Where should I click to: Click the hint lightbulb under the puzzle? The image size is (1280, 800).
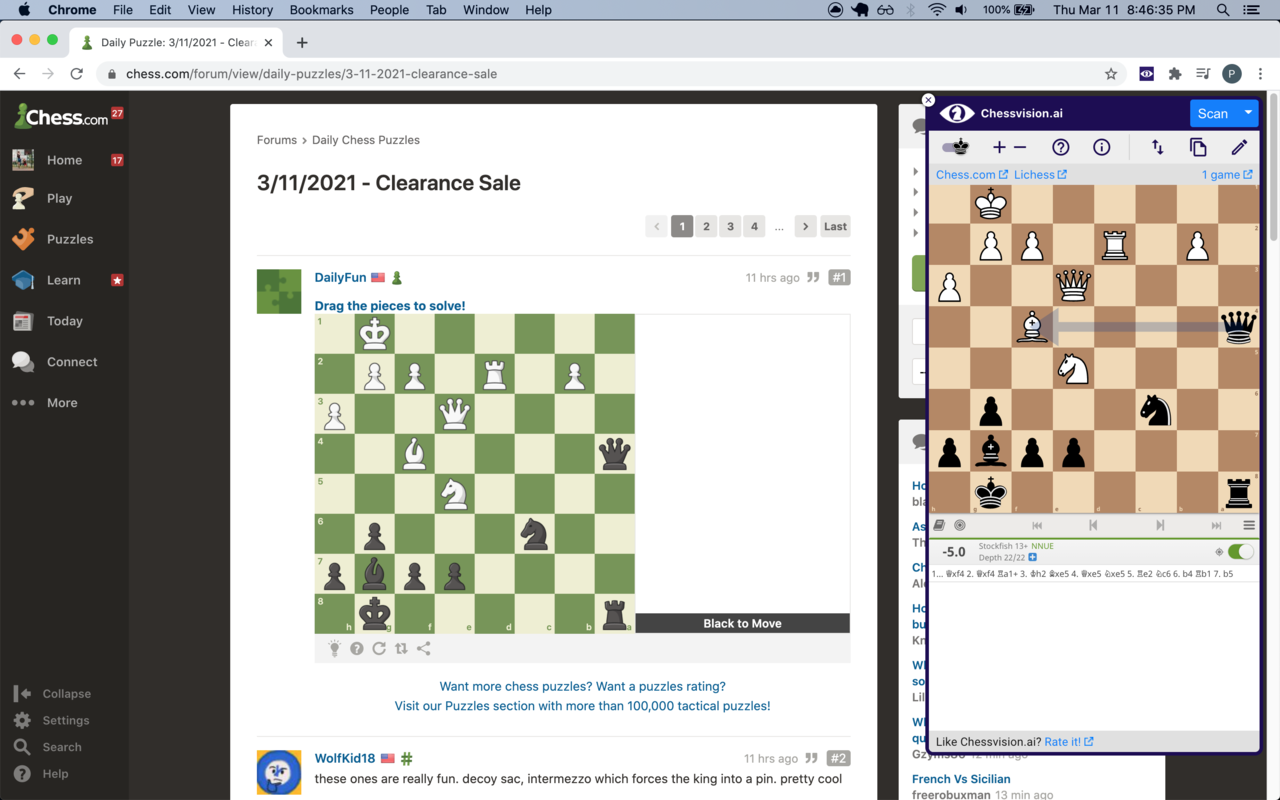tap(334, 648)
